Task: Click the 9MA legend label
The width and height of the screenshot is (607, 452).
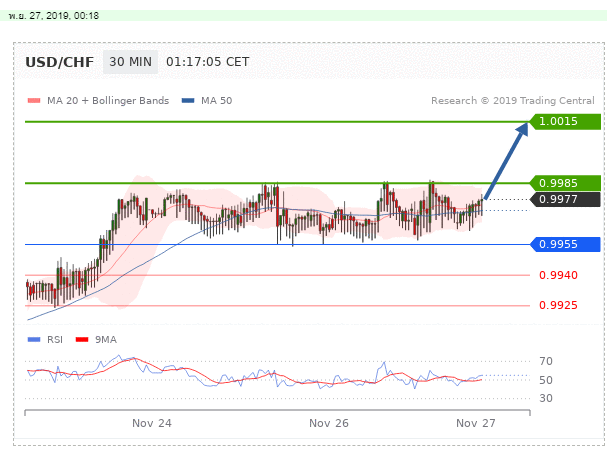Action: pyautogui.click(x=106, y=340)
